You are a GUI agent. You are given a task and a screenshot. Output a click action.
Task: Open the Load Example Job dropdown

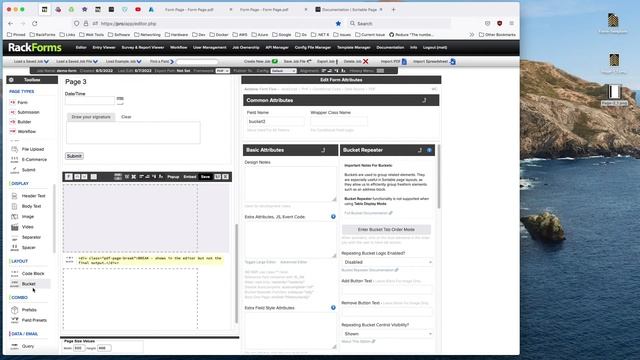click(x=123, y=62)
